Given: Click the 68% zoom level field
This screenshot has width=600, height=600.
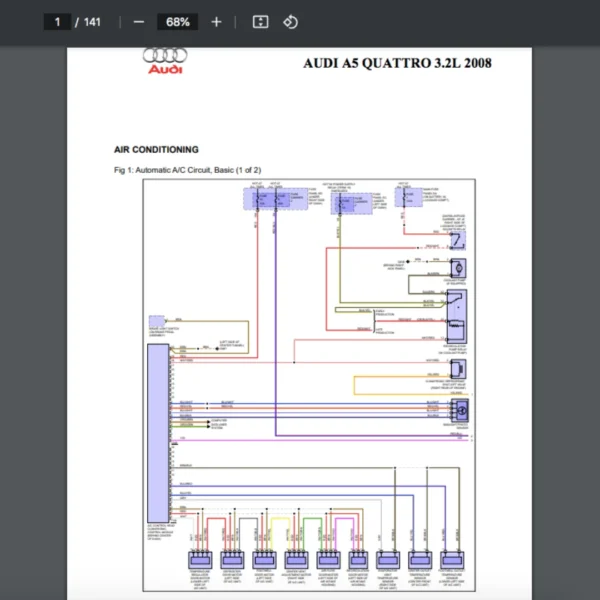Looking at the screenshot, I should (178, 22).
